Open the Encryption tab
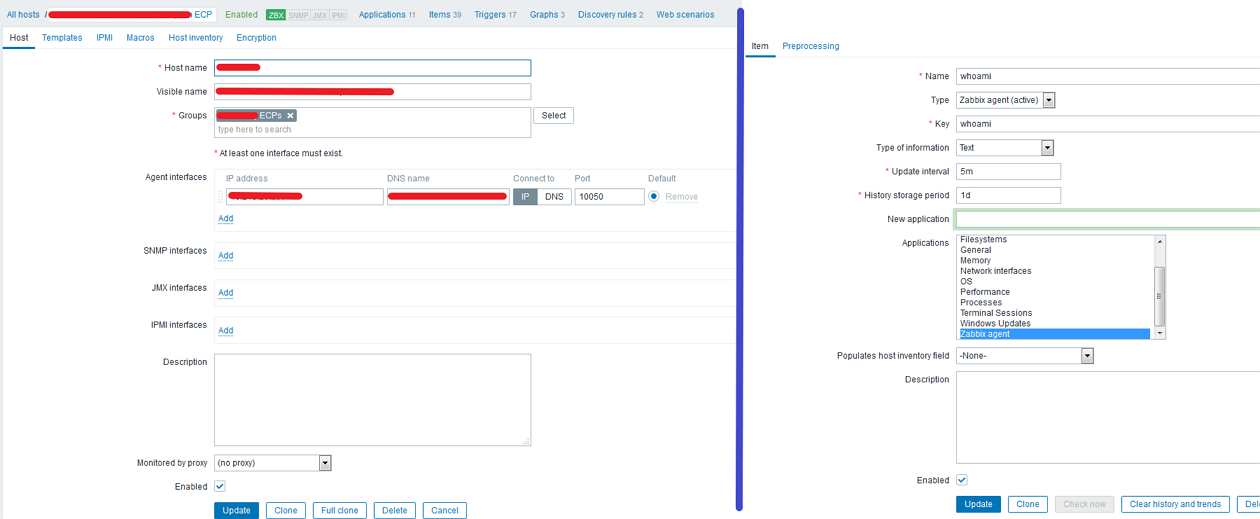Screen dimensions: 1260x519 pos(256,38)
